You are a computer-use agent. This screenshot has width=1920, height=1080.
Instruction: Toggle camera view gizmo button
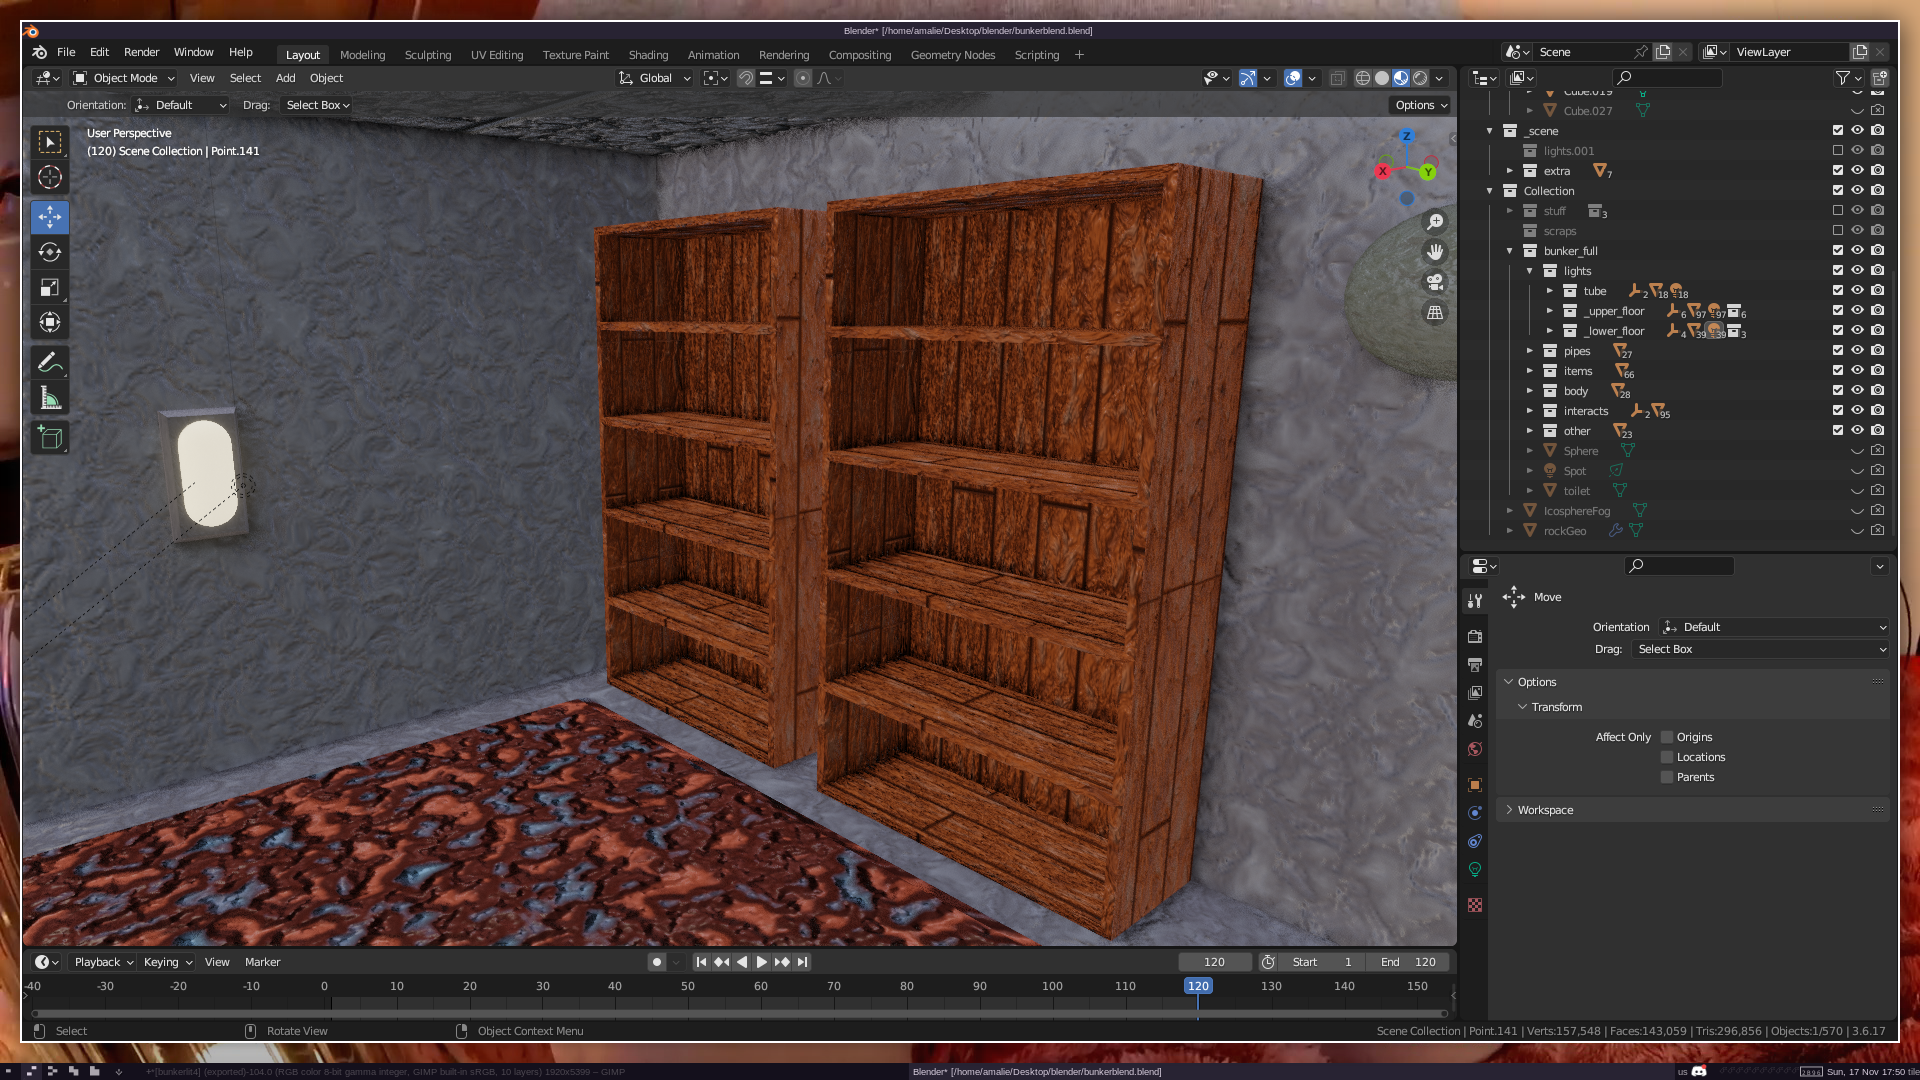(x=1435, y=282)
